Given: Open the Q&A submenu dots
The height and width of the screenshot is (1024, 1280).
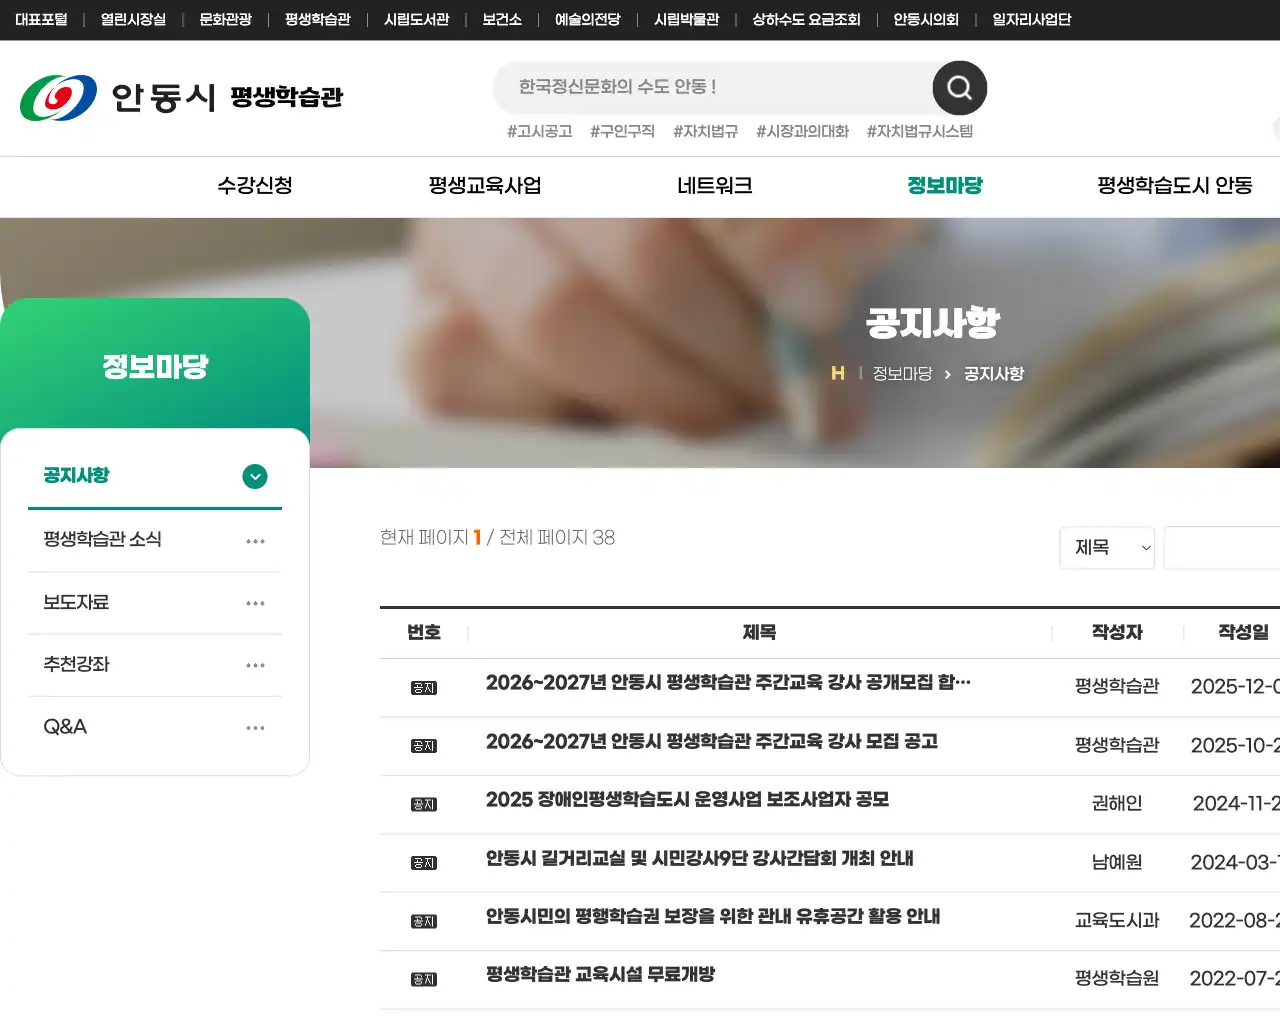Looking at the screenshot, I should (255, 727).
